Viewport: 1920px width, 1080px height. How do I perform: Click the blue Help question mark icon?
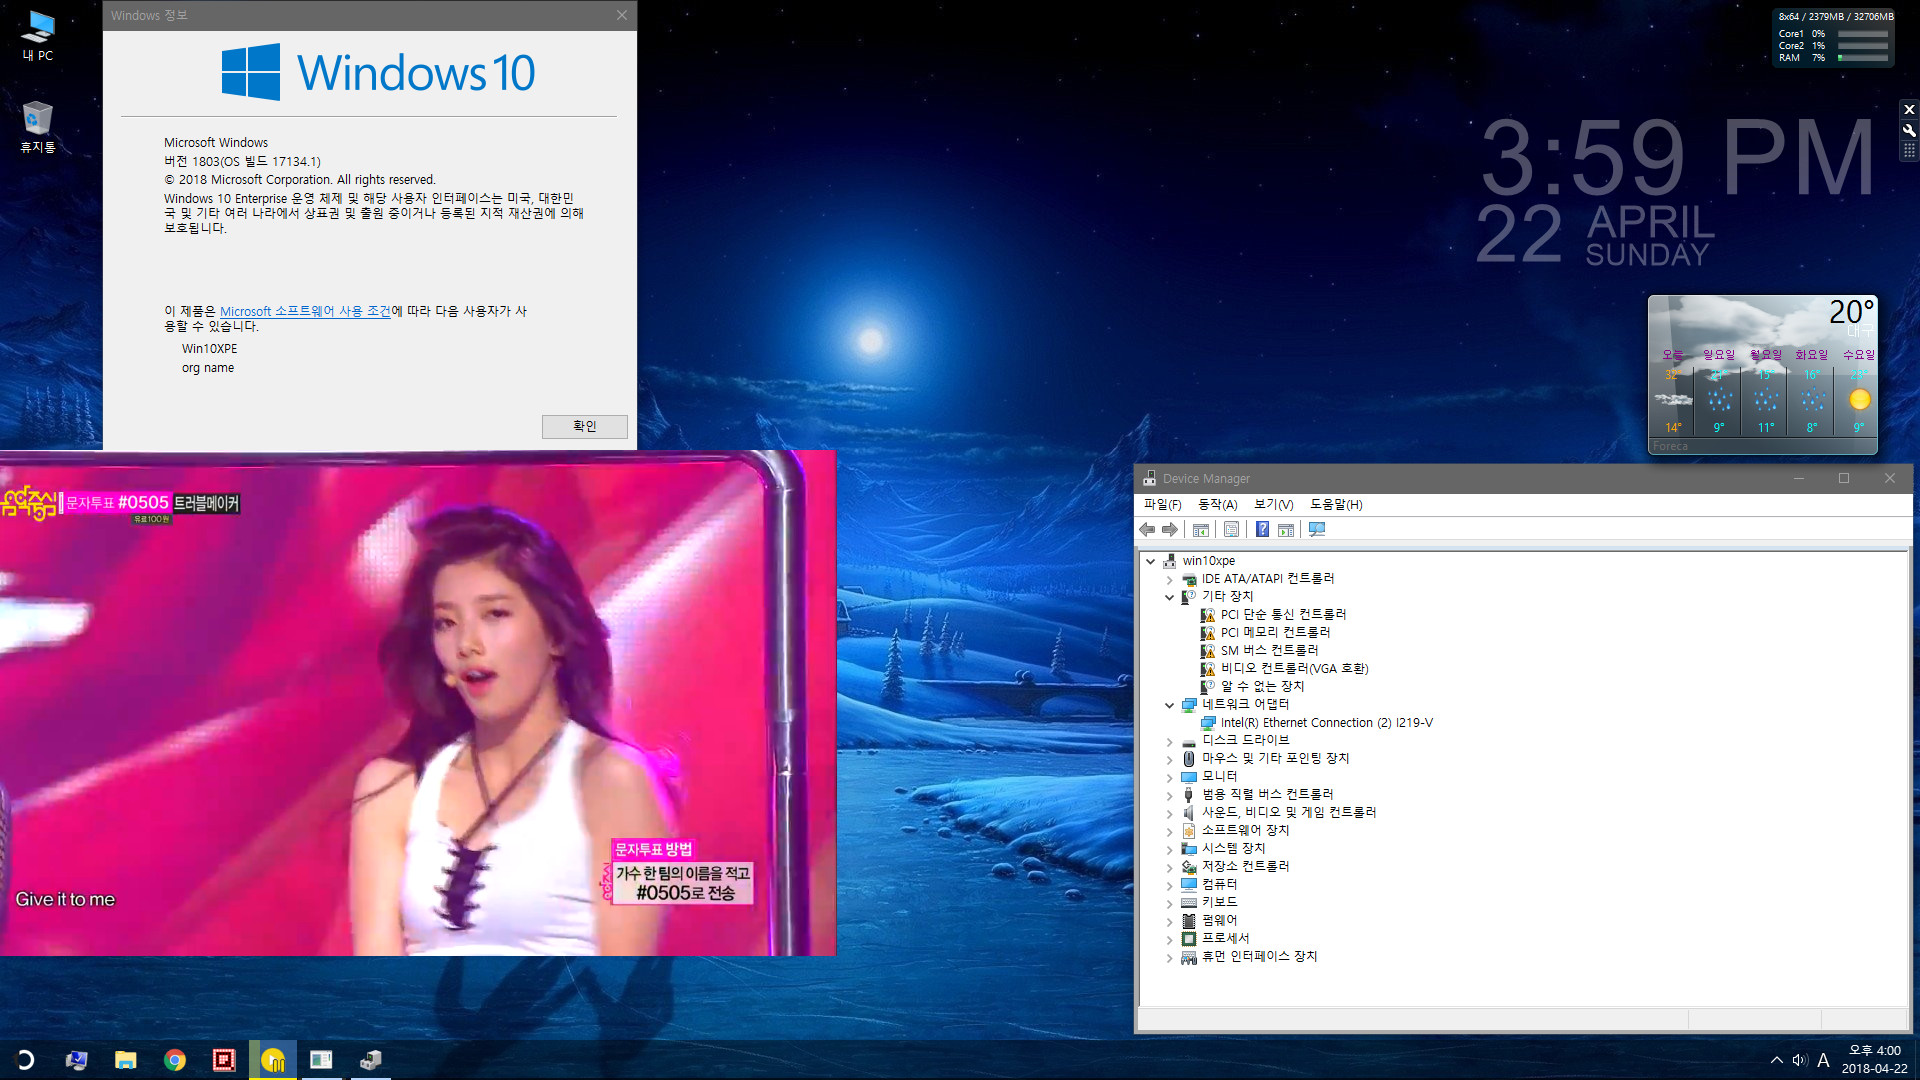pos(1262,530)
